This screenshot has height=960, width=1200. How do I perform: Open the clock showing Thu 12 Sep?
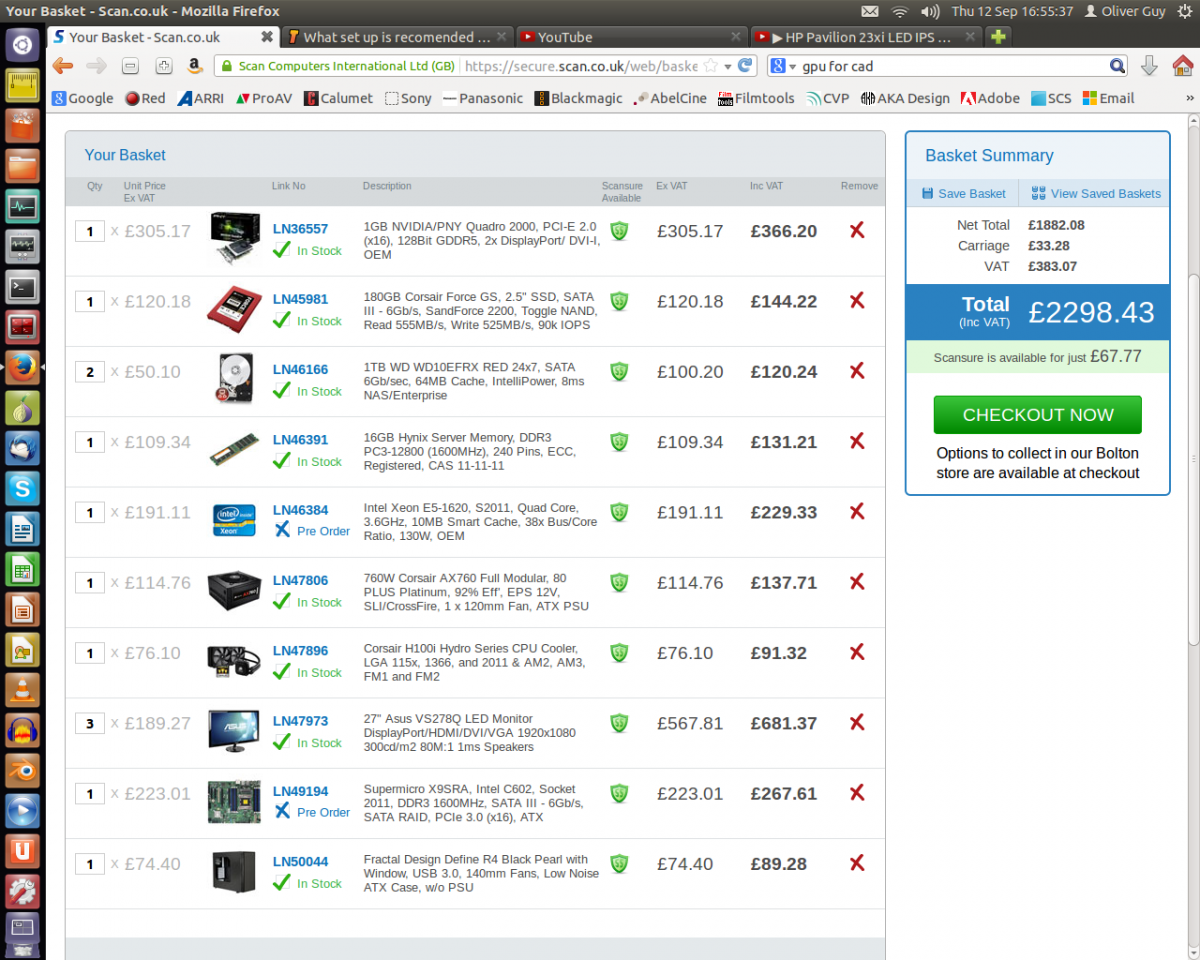(x=1012, y=11)
